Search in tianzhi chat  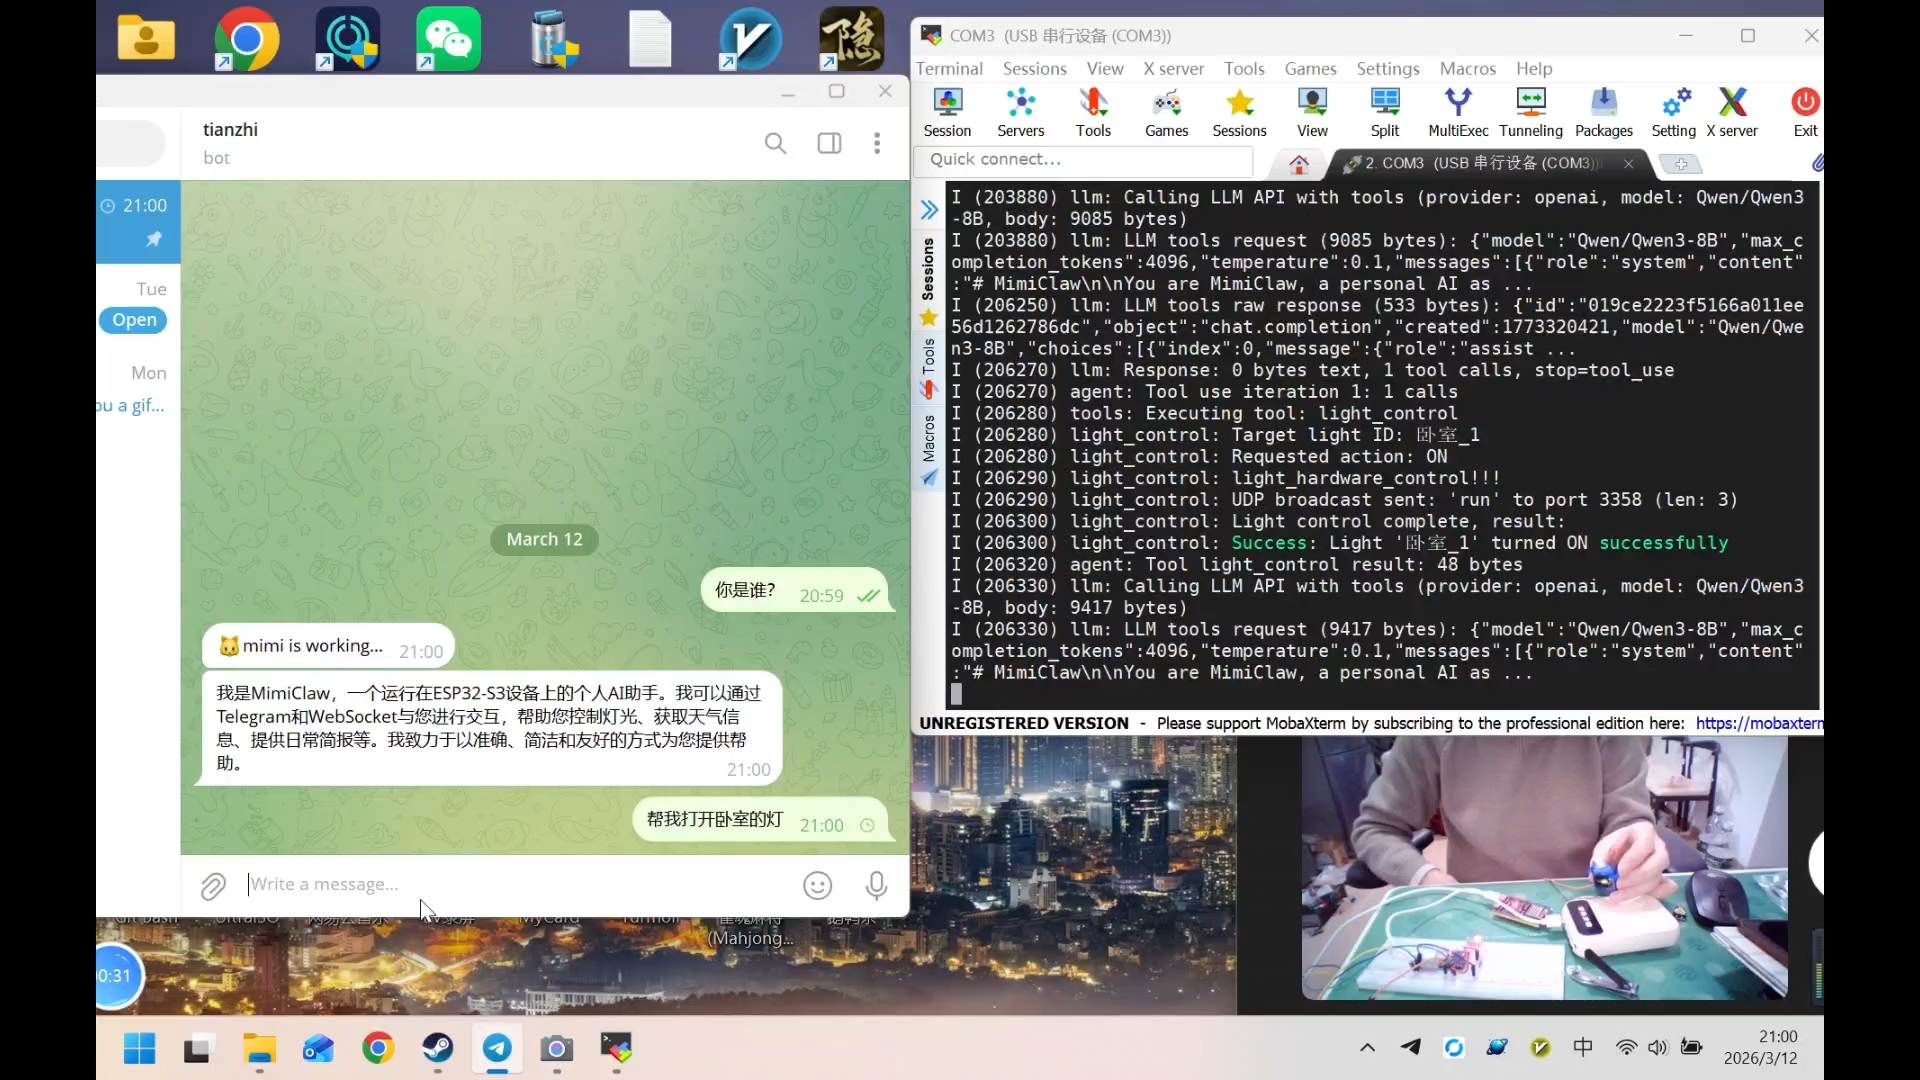click(x=775, y=143)
